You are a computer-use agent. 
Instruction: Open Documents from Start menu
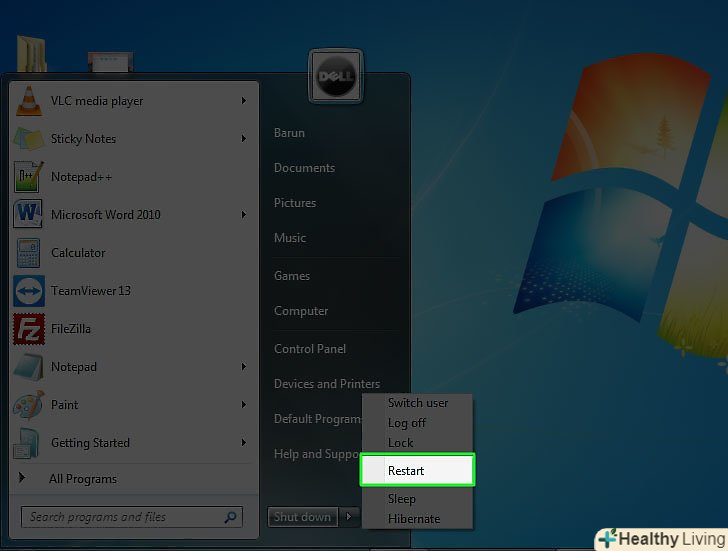(304, 168)
